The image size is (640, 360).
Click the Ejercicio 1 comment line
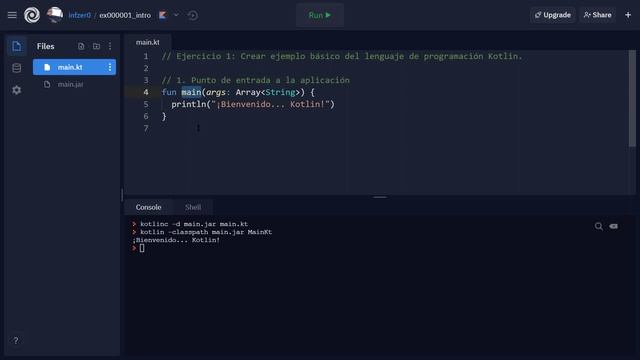(x=342, y=56)
